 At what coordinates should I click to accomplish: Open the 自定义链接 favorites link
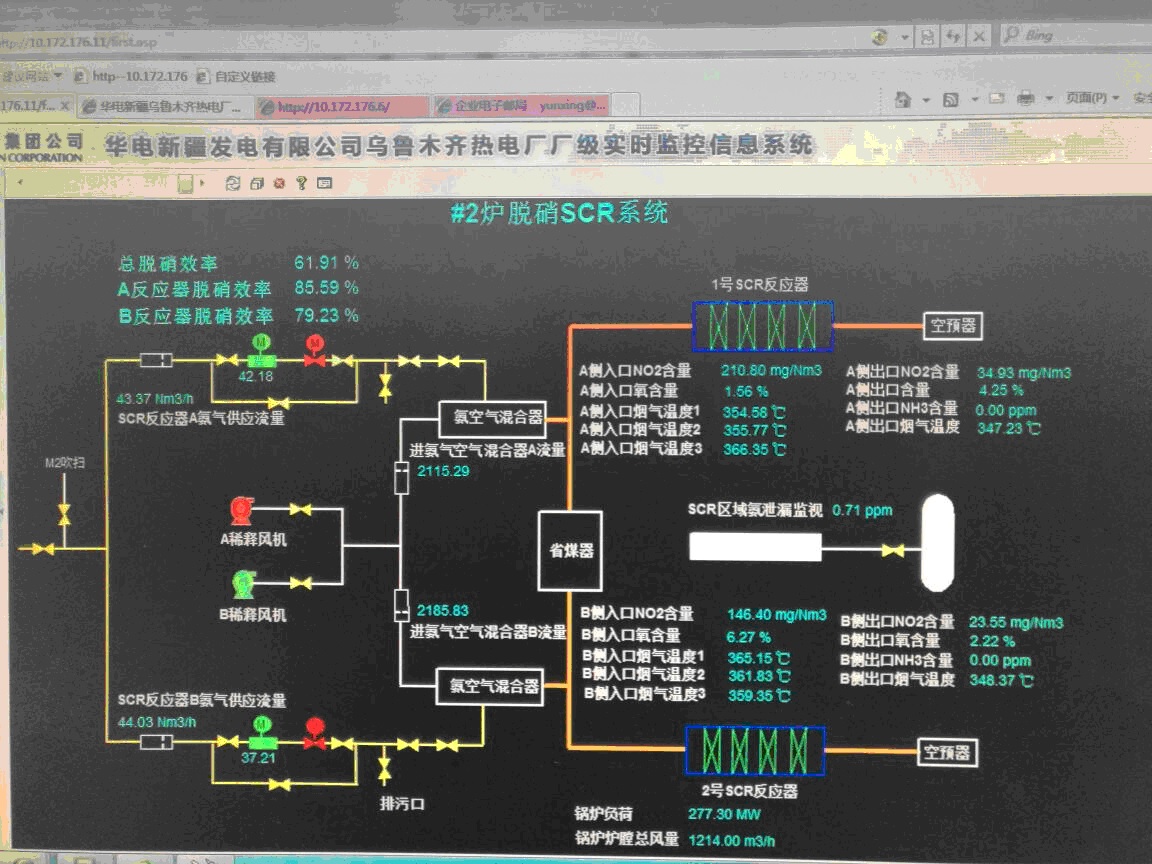[x=237, y=76]
